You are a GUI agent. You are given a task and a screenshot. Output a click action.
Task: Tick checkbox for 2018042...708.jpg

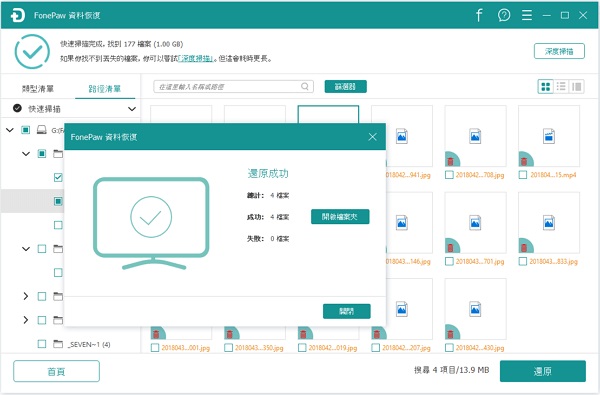[x=449, y=175]
